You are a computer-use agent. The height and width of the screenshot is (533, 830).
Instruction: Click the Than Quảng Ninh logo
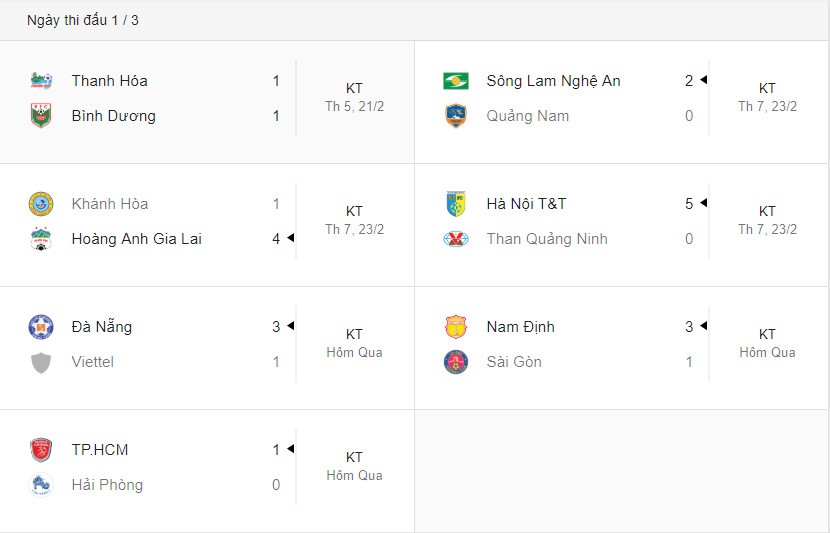[455, 239]
